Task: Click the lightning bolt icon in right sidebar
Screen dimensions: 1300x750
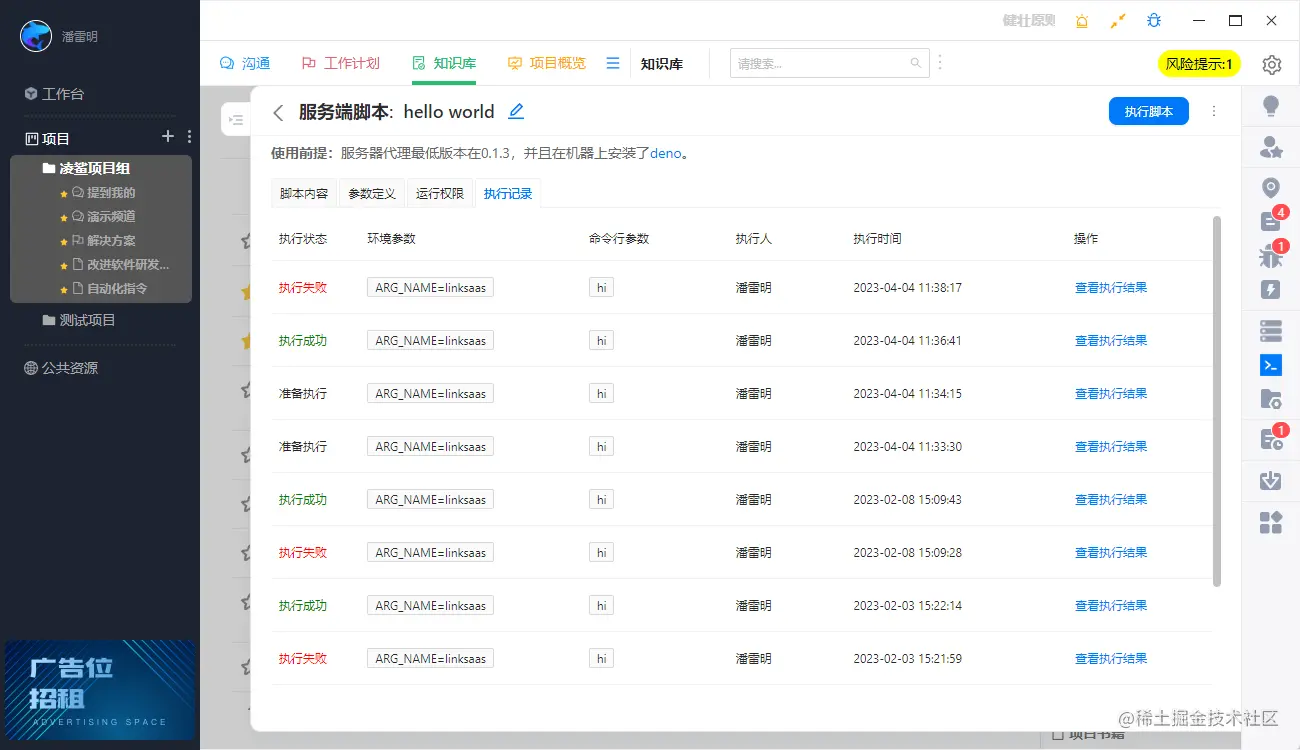Action: click(x=1271, y=290)
